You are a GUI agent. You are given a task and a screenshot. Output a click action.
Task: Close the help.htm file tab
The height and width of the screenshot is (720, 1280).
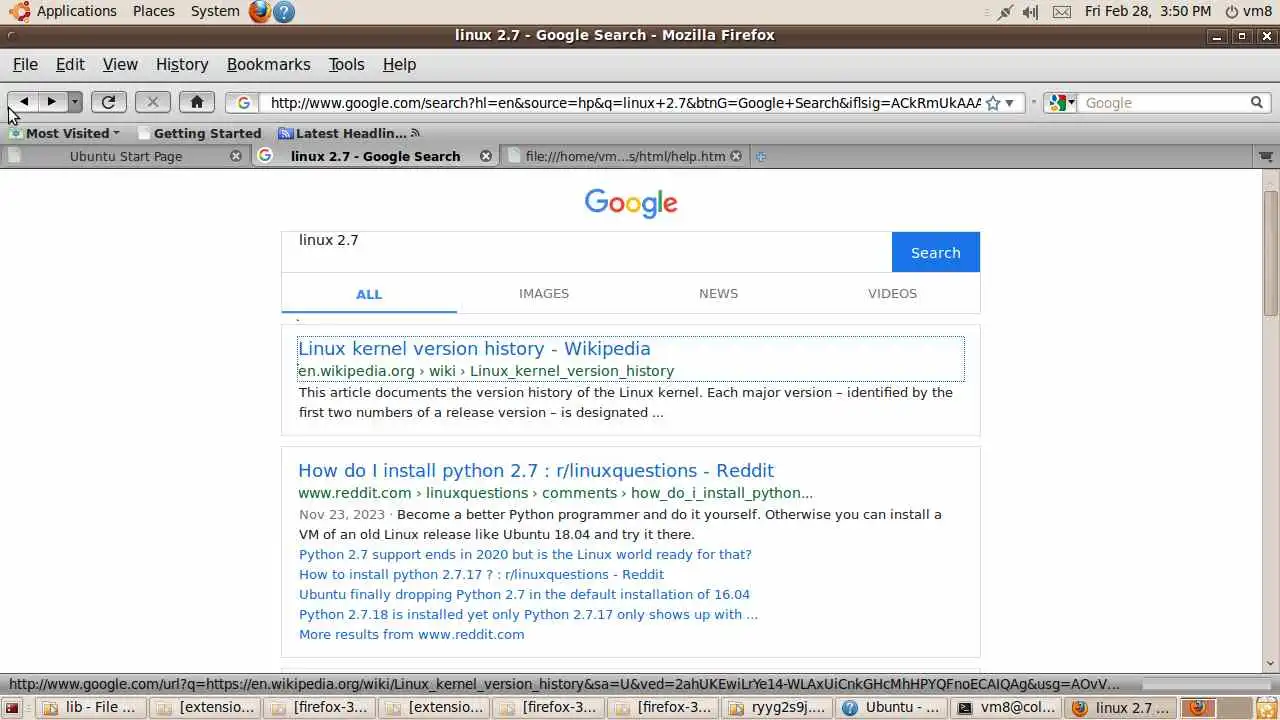pos(736,156)
